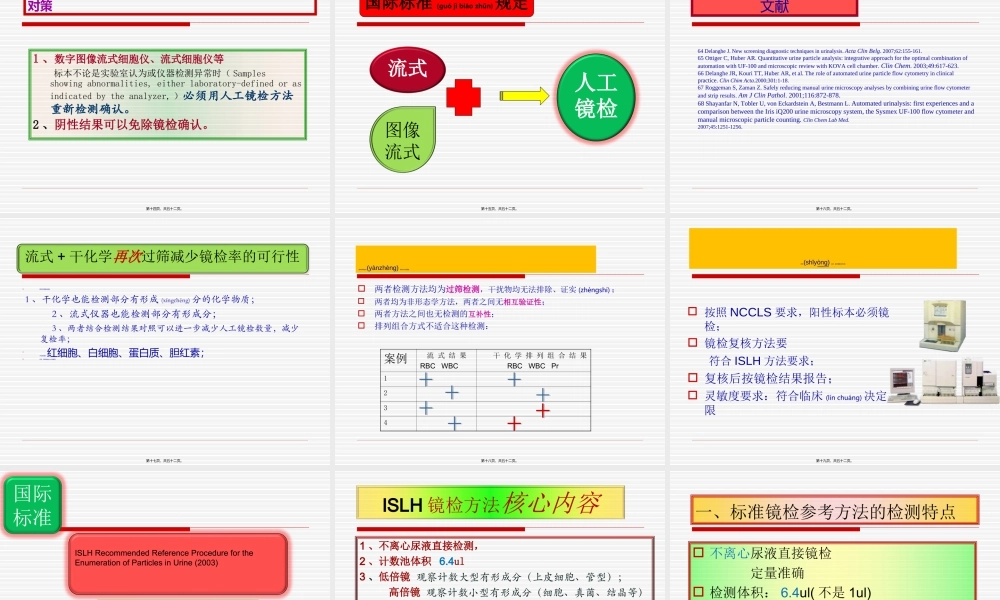Click the blue plus mark in case row 1
This screenshot has height=600, width=1000.
point(425,379)
